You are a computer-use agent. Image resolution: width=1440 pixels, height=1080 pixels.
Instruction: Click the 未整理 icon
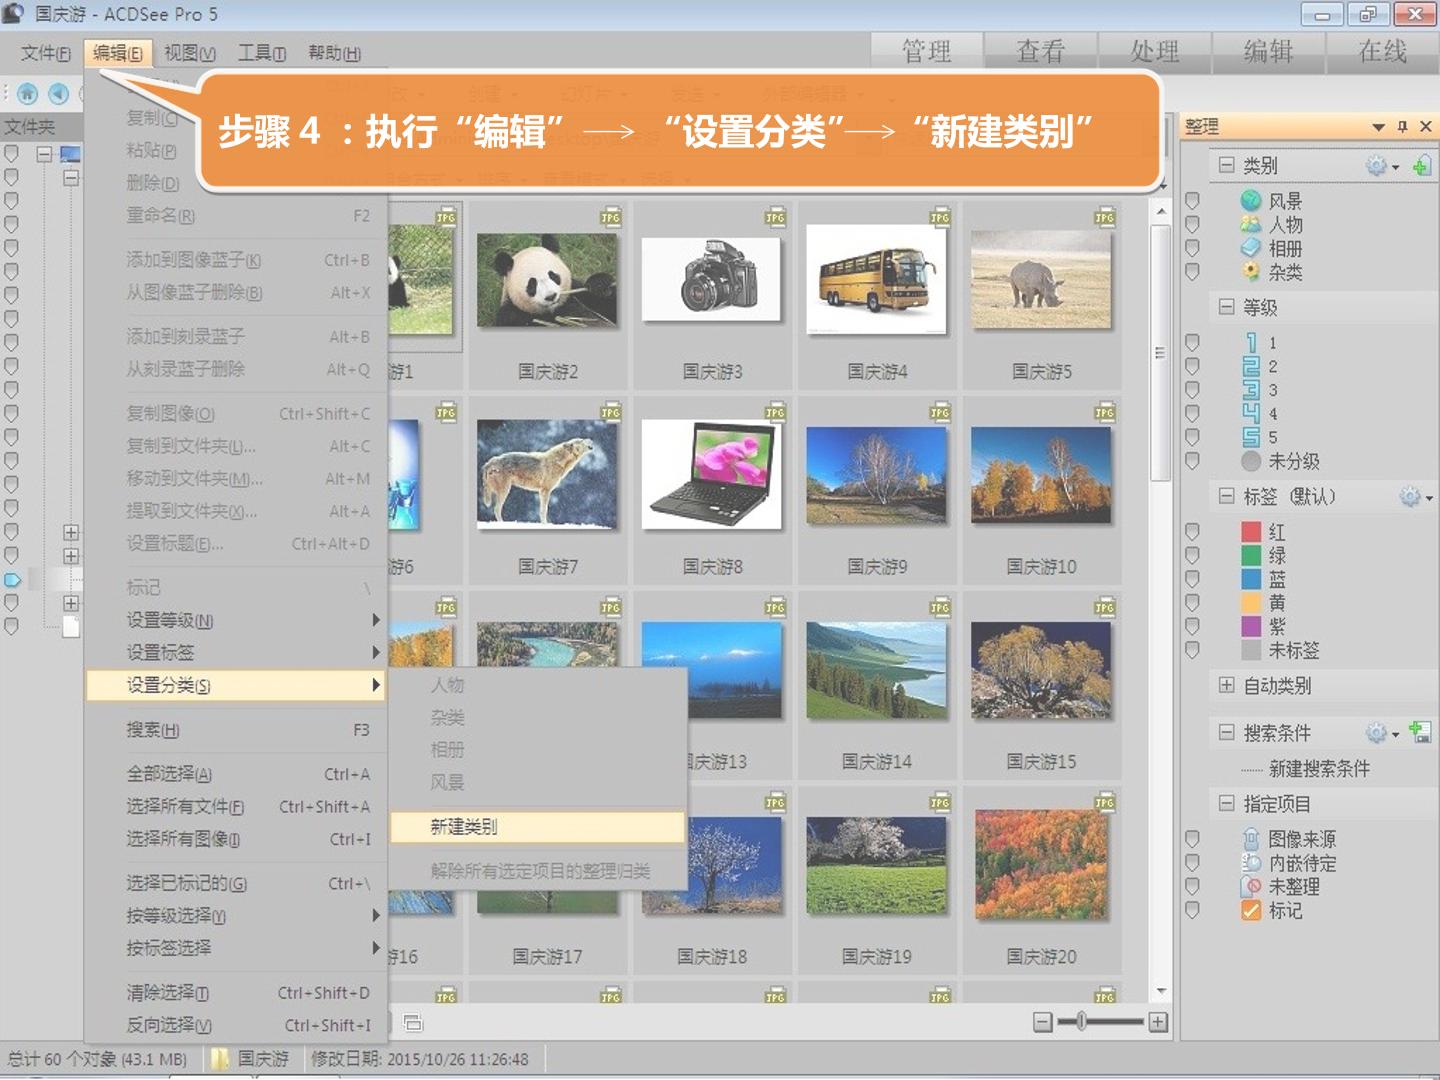1251,887
